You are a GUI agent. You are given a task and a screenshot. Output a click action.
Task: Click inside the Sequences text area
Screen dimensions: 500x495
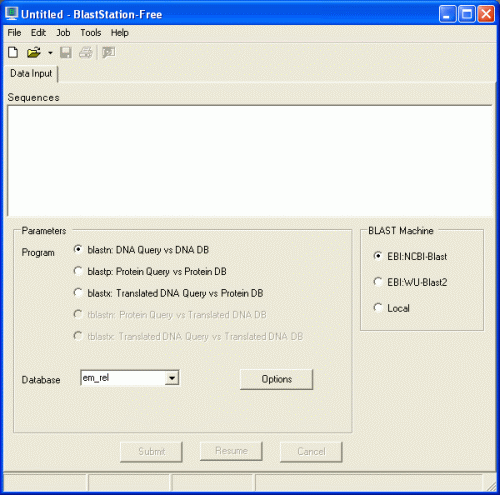pos(250,161)
